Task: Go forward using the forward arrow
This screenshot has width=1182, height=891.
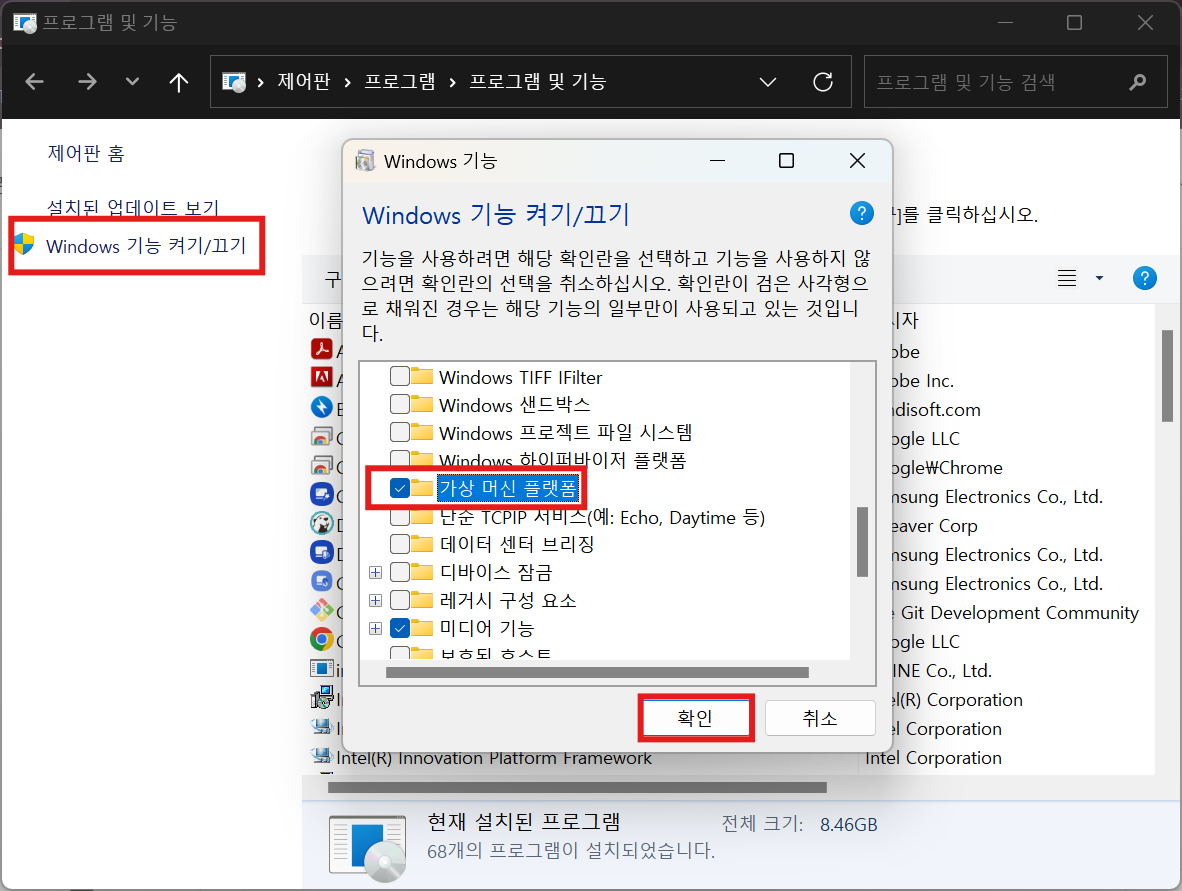Action: pos(87,81)
